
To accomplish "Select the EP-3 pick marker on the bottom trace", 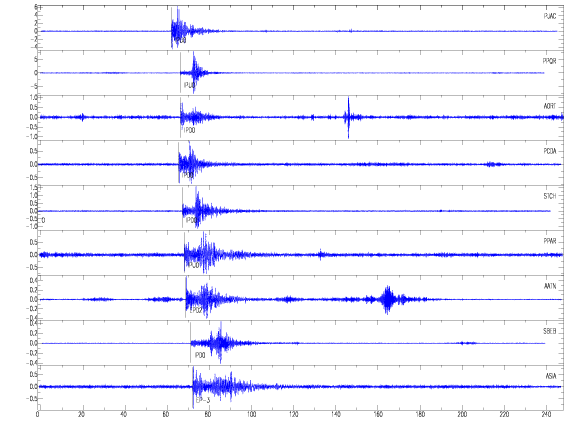I will click(x=203, y=400).
